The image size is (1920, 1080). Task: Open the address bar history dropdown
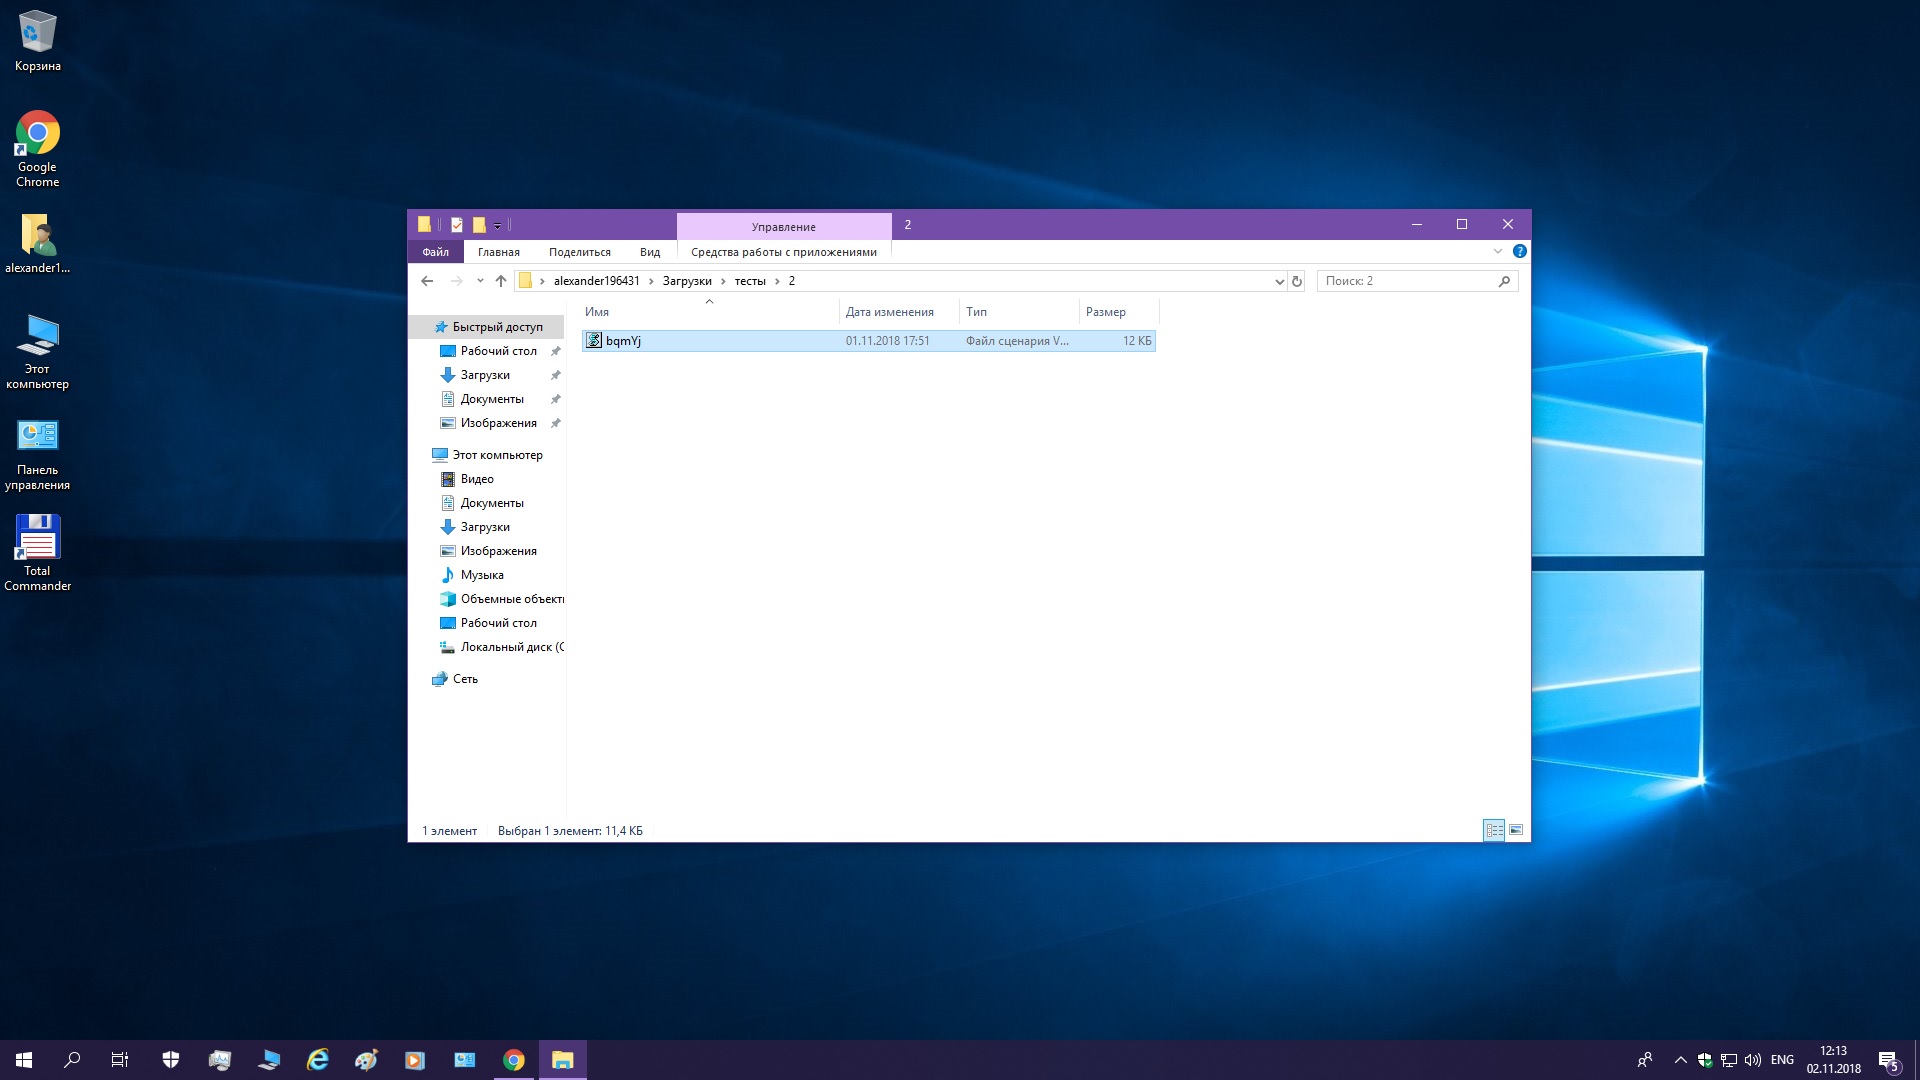(x=1279, y=281)
